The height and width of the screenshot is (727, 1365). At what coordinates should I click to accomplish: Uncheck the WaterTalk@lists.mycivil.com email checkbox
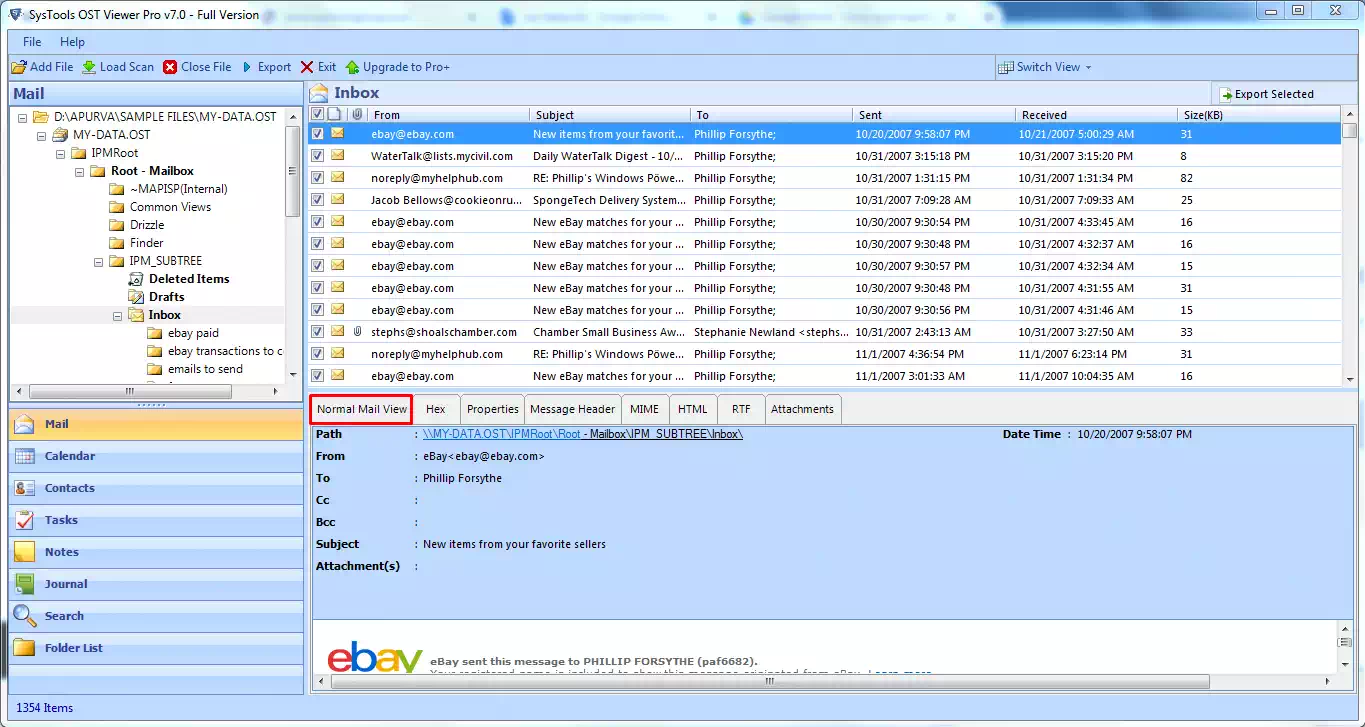click(317, 156)
